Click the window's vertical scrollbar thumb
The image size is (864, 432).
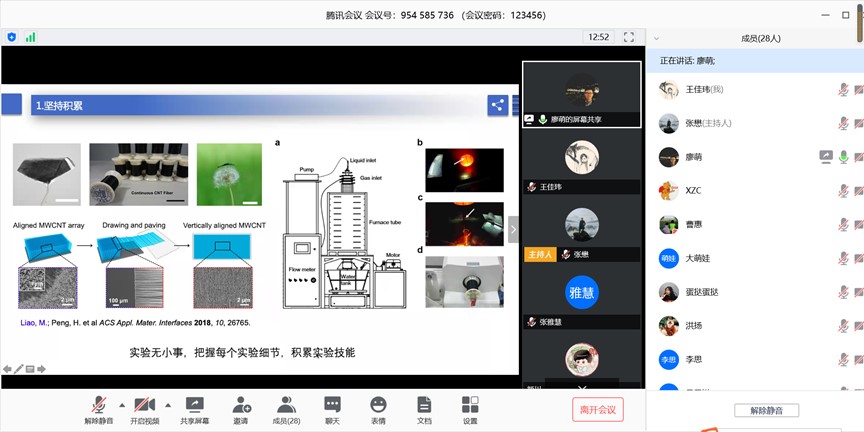point(861,21)
